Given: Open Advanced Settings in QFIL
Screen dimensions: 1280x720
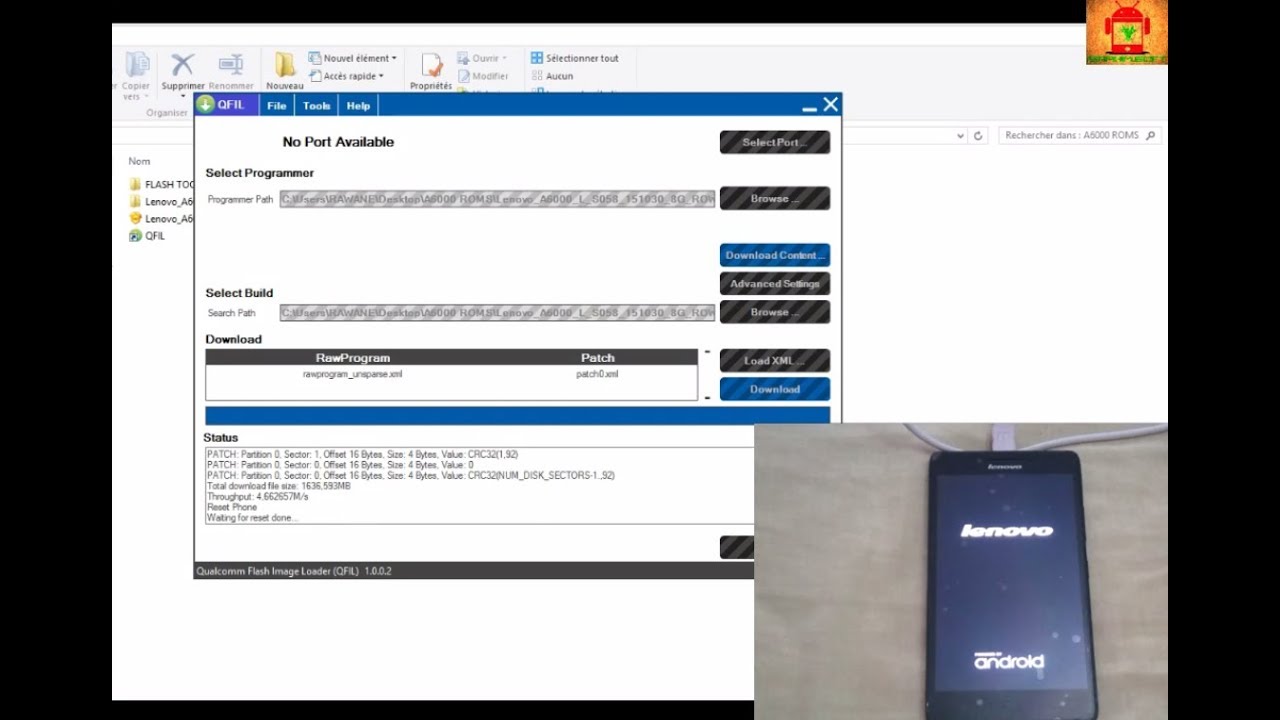Looking at the screenshot, I should click(x=775, y=283).
